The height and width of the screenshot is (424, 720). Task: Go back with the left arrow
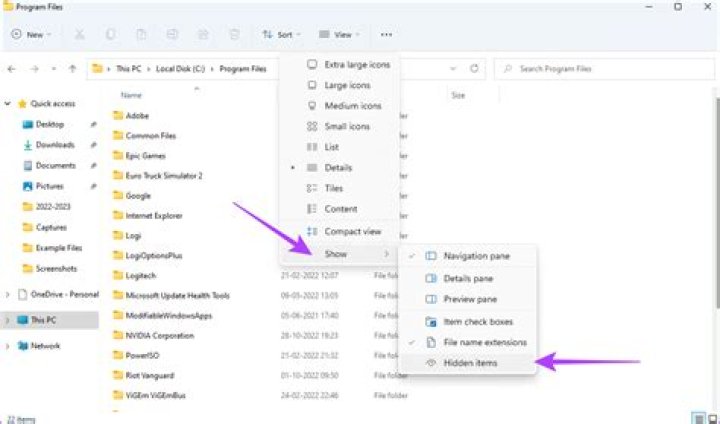coord(11,69)
